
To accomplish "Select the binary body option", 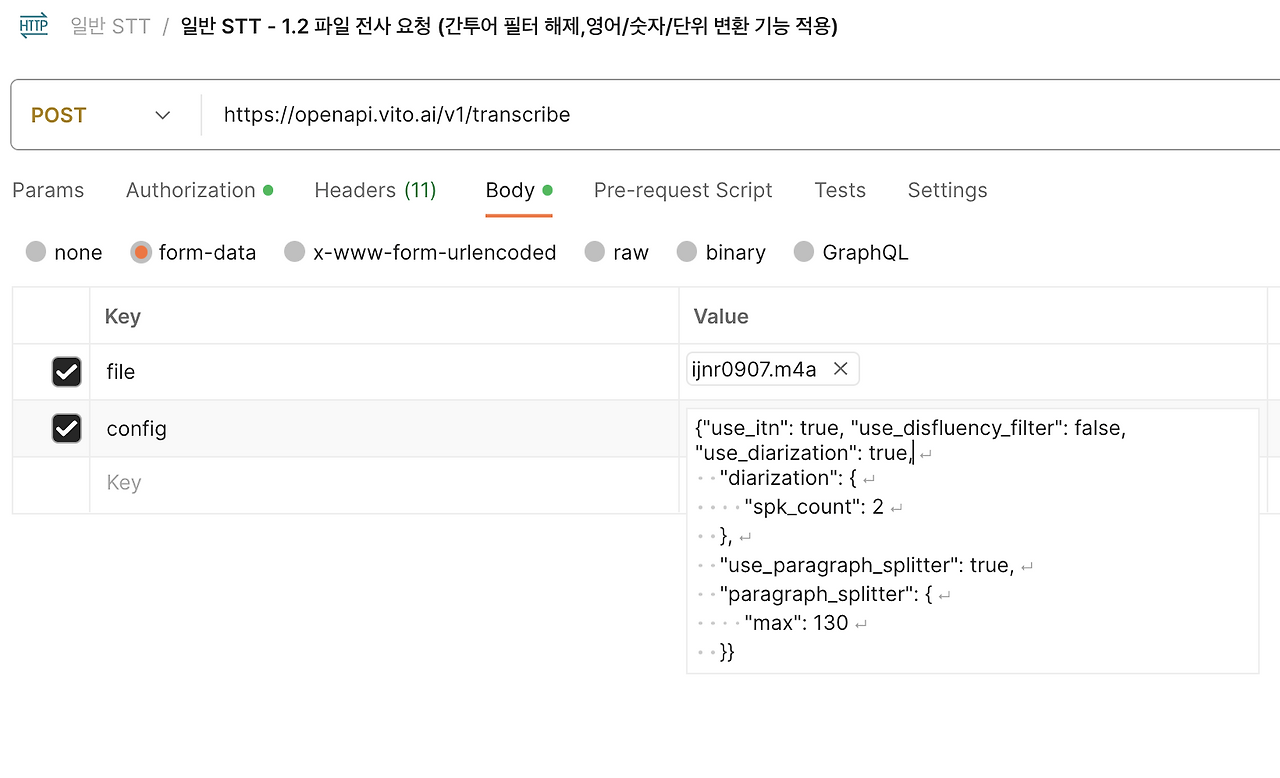I will (x=687, y=252).
